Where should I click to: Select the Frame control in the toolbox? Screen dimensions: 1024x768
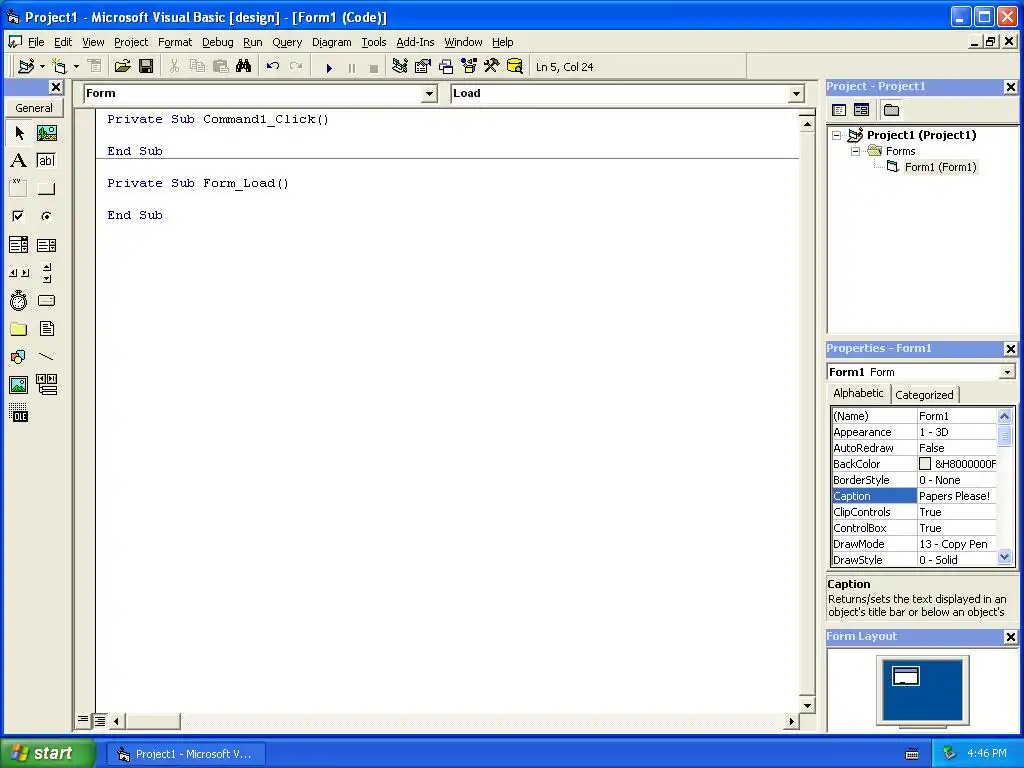tap(19, 189)
